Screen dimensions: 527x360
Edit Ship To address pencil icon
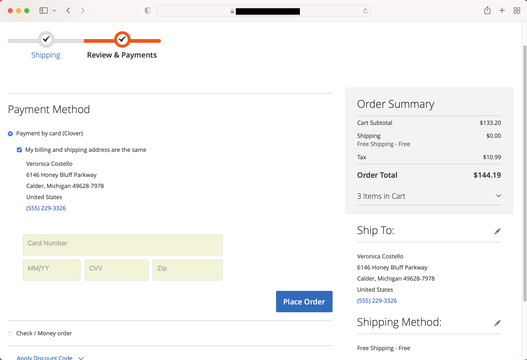(497, 231)
